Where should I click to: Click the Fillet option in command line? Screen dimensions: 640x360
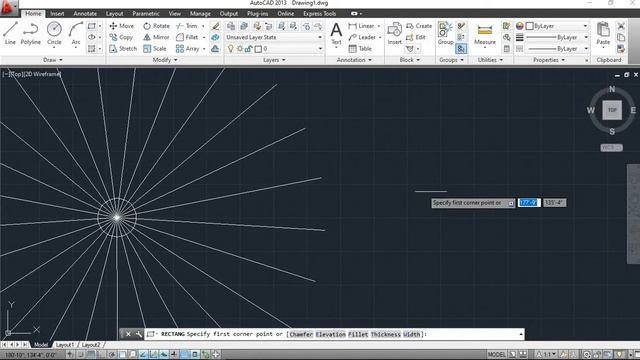[358, 334]
